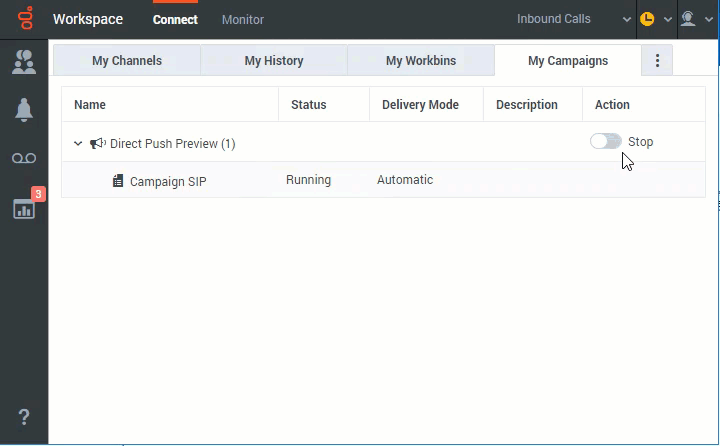Click the user profile icon
Image resolution: width=720 pixels, height=446 pixels.
coord(688,19)
